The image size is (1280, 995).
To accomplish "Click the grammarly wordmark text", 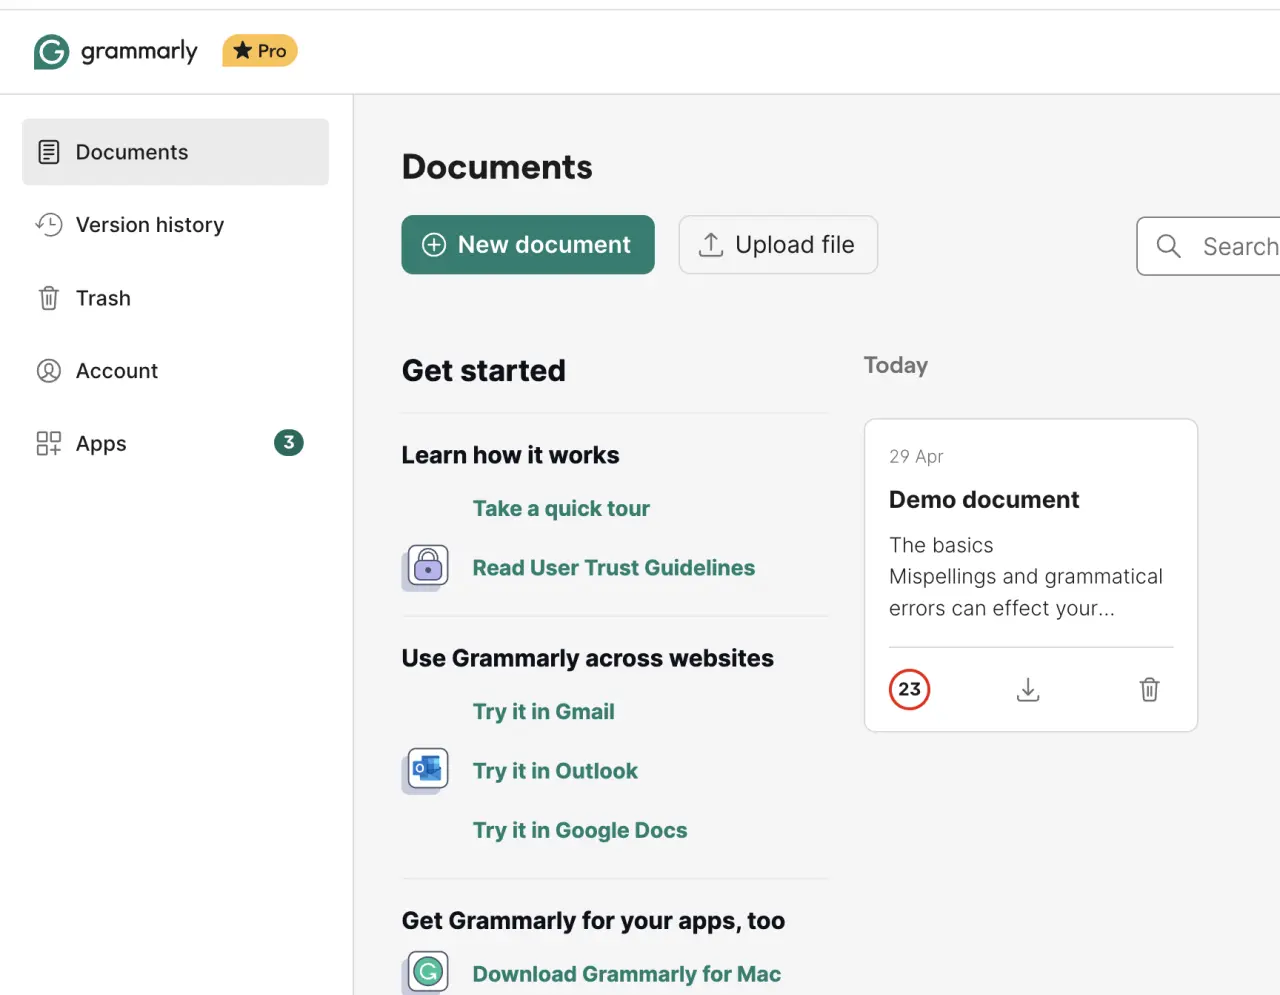I will click(x=139, y=51).
